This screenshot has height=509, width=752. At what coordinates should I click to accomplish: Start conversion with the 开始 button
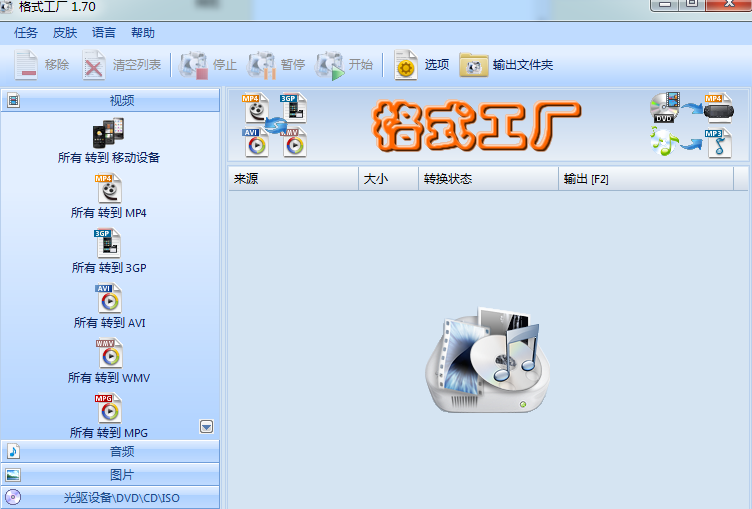344,65
